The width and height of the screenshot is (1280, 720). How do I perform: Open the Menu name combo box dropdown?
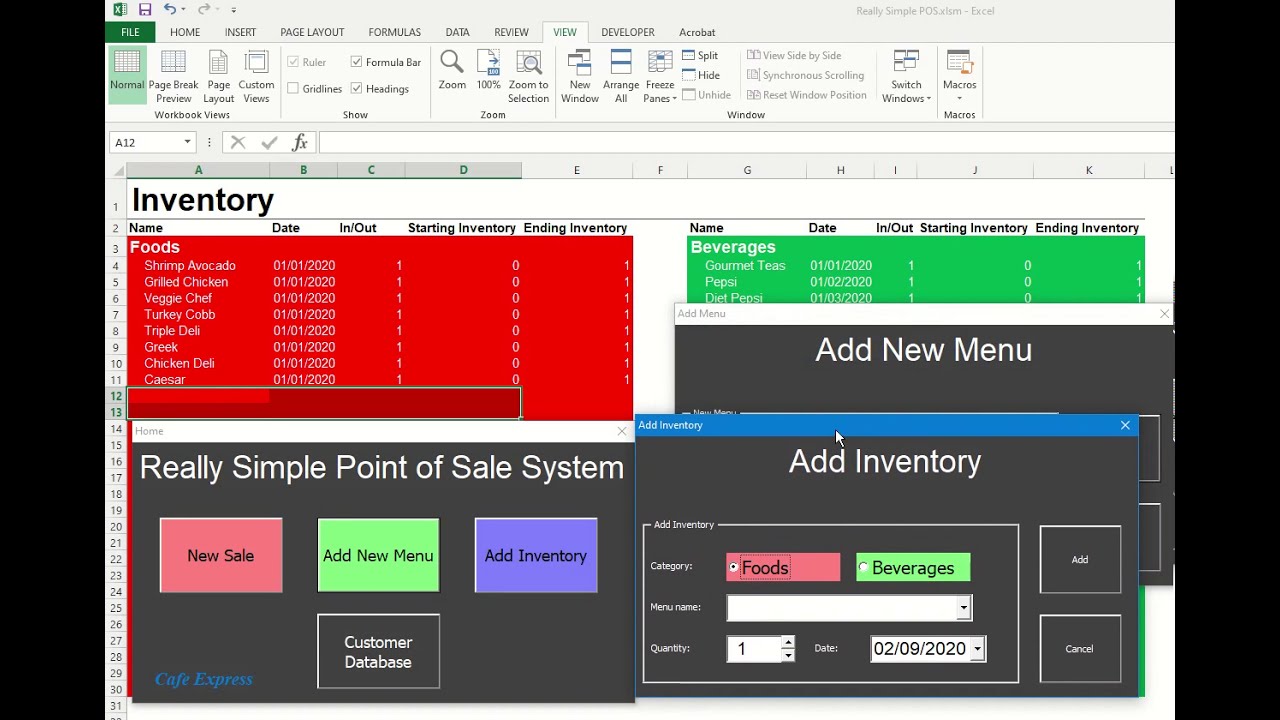pyautogui.click(x=963, y=608)
